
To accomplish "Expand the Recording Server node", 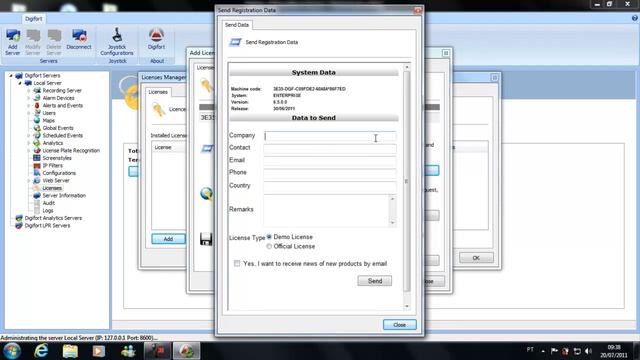I will click(29, 91).
